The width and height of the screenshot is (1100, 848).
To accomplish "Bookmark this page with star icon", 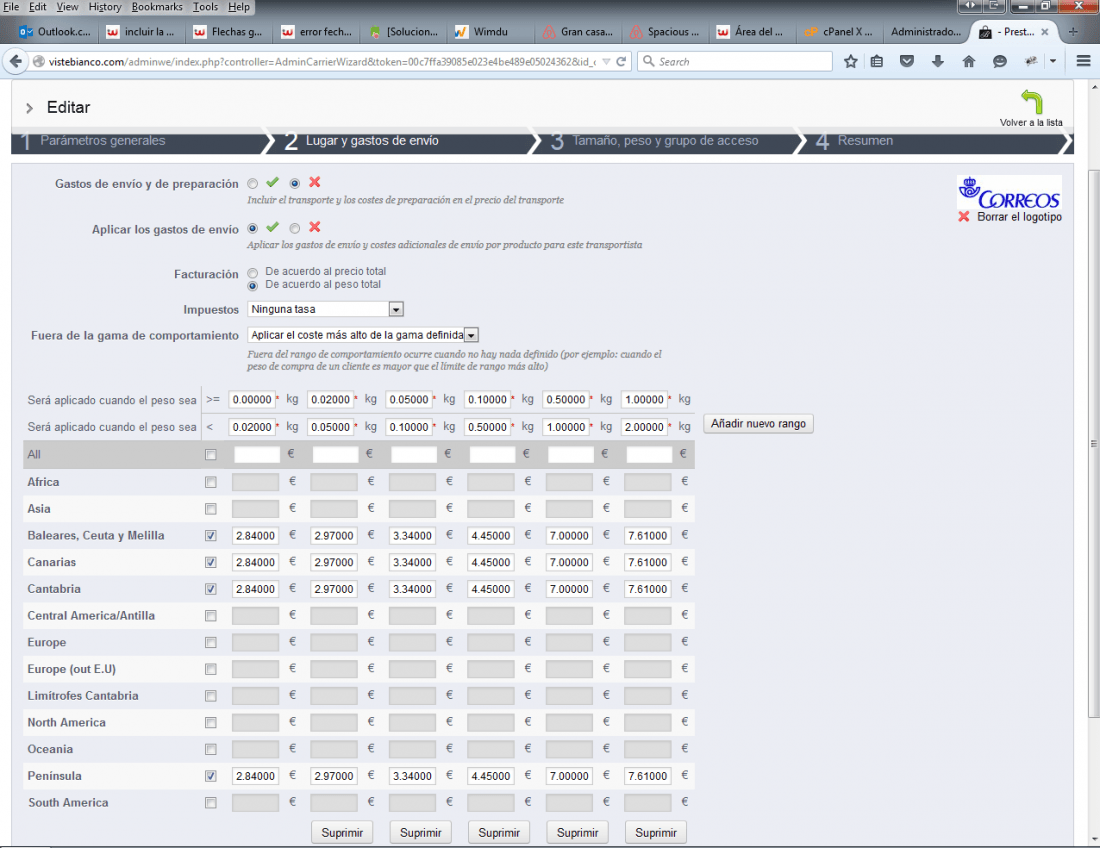I will pyautogui.click(x=850, y=62).
